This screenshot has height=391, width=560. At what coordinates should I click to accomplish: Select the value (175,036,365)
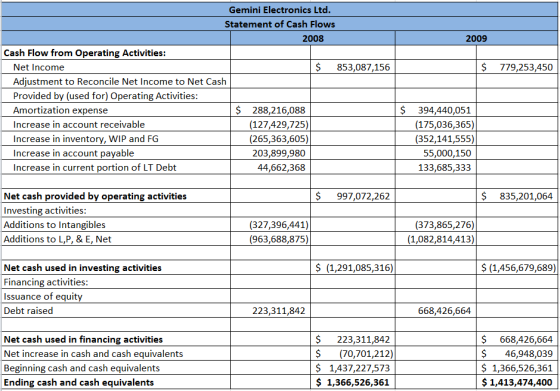pos(444,125)
